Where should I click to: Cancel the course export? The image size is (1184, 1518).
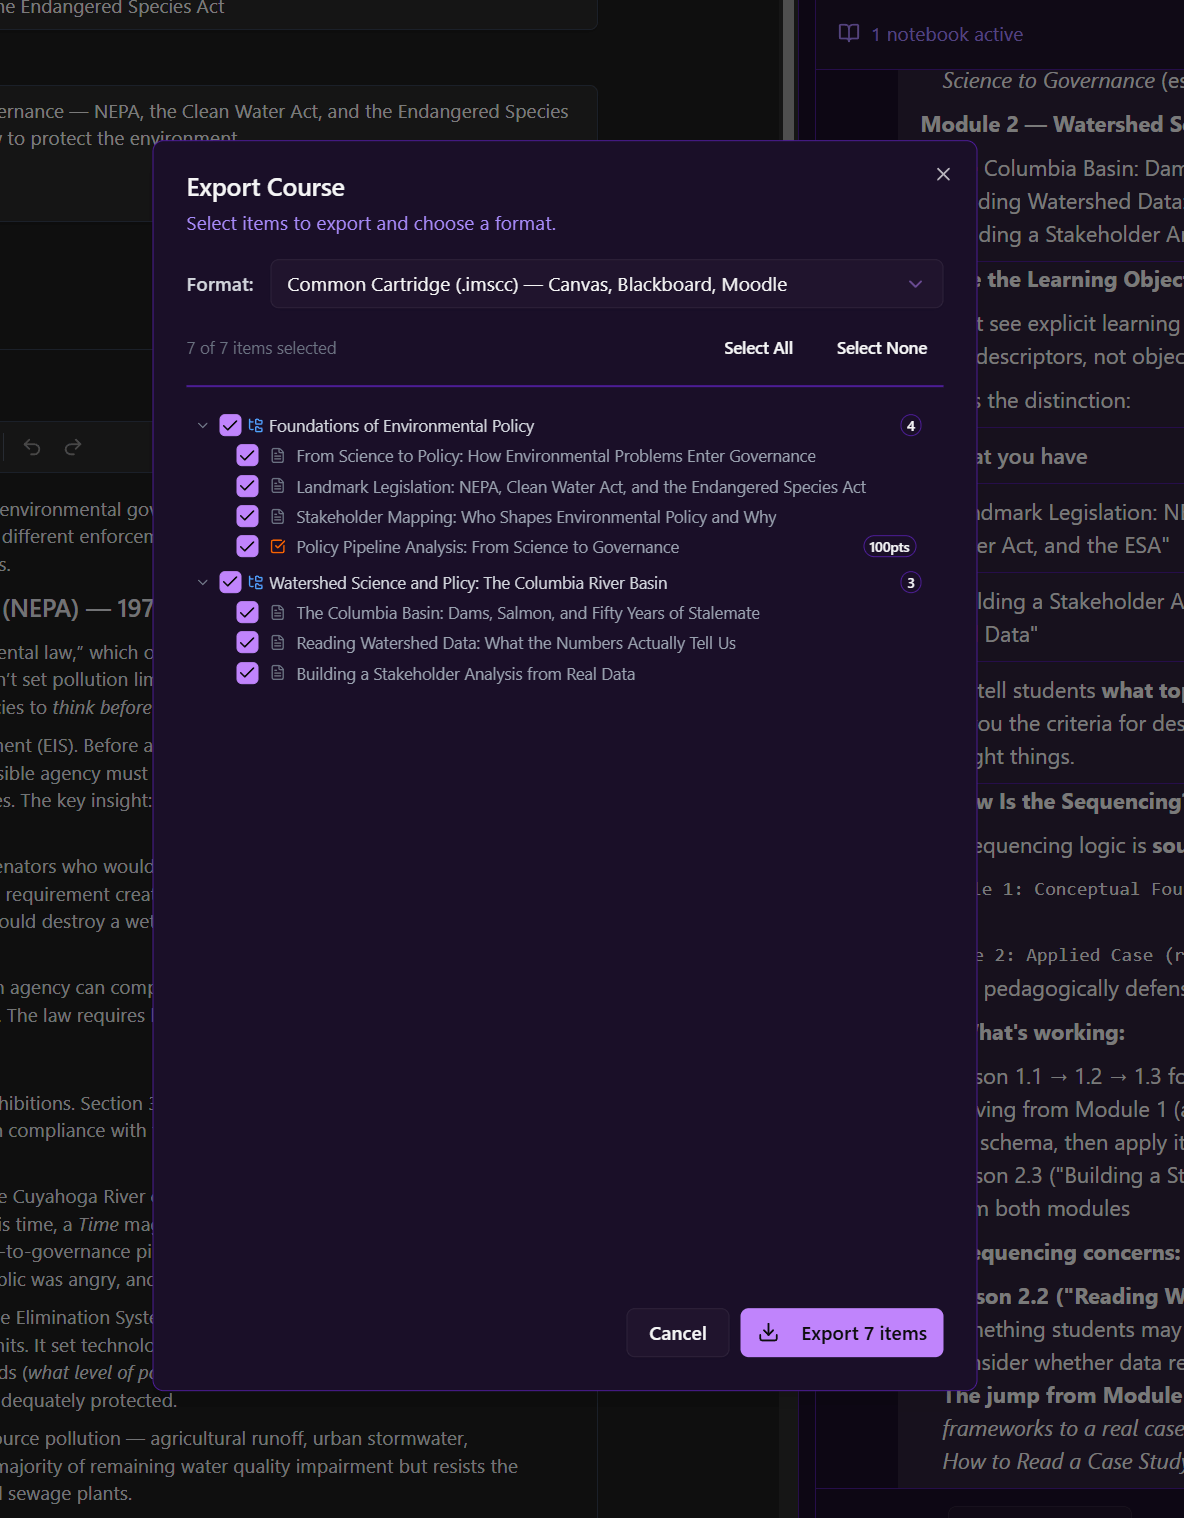pos(677,1333)
